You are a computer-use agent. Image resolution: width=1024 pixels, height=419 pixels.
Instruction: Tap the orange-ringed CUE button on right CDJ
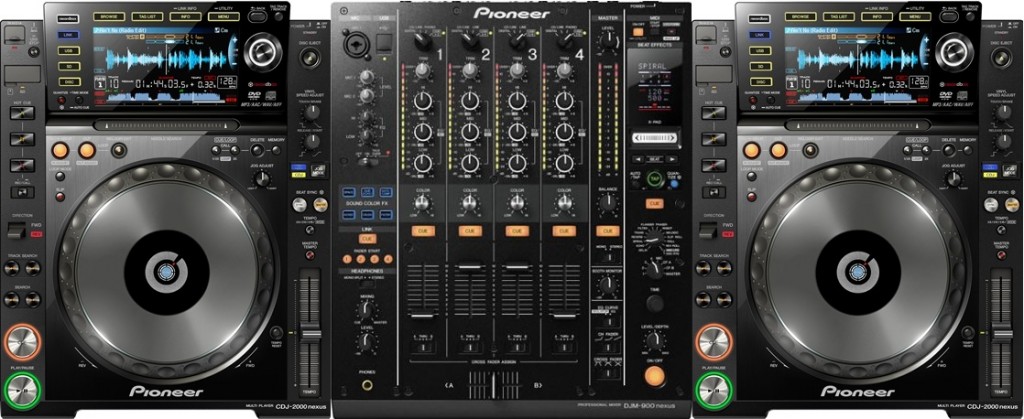point(714,342)
